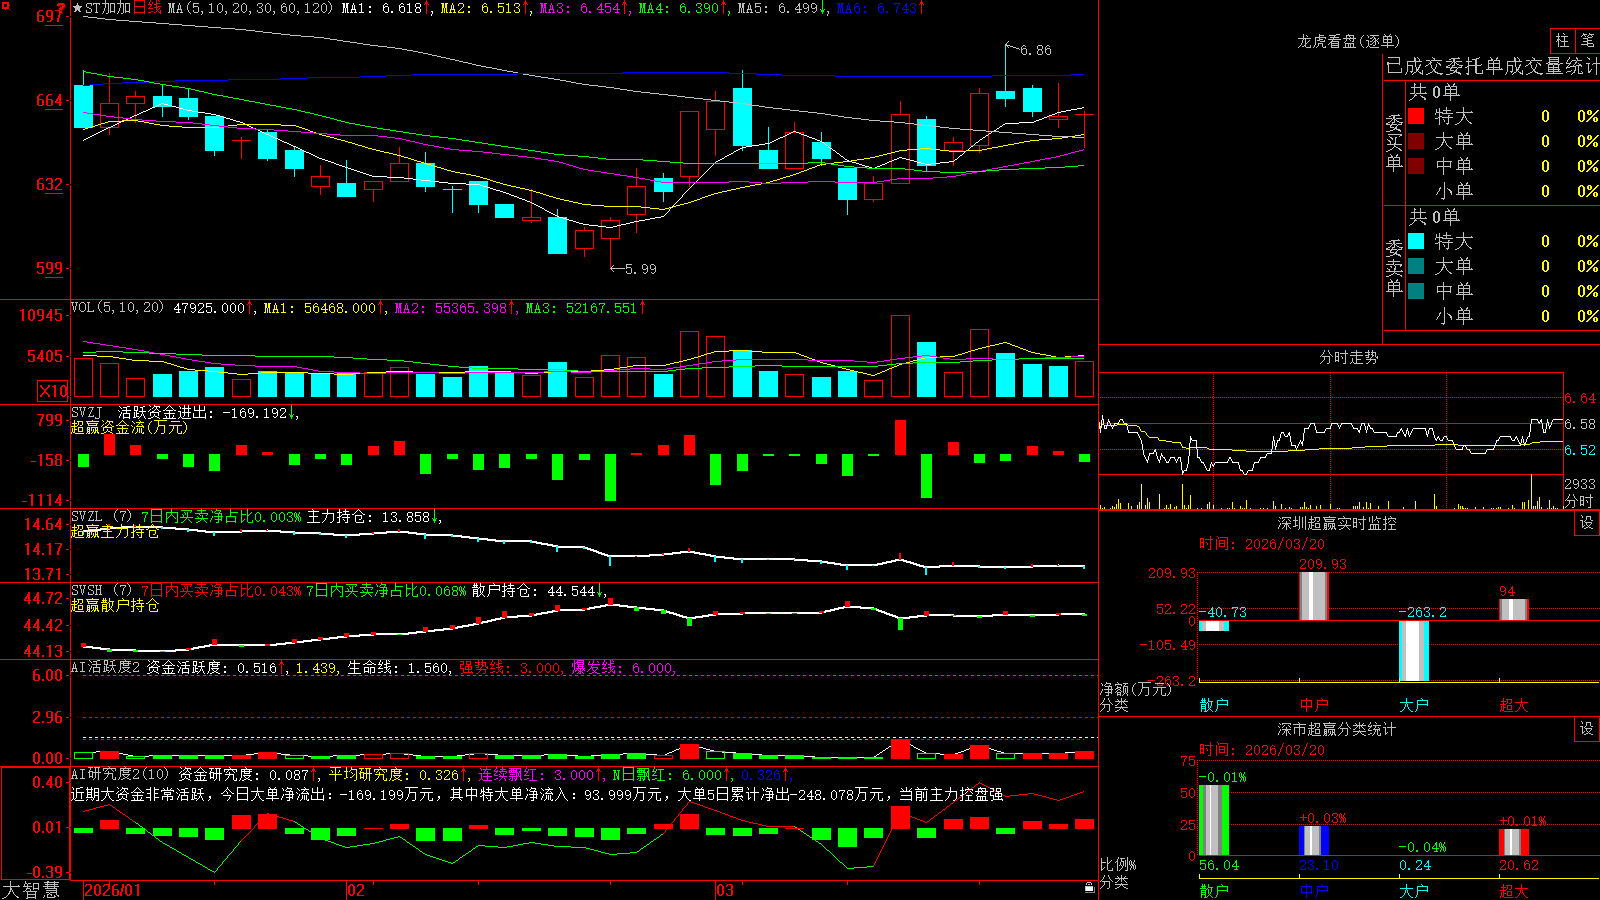Click the star icon beside ST加加
Image resolution: width=1600 pixels, height=900 pixels.
point(78,8)
